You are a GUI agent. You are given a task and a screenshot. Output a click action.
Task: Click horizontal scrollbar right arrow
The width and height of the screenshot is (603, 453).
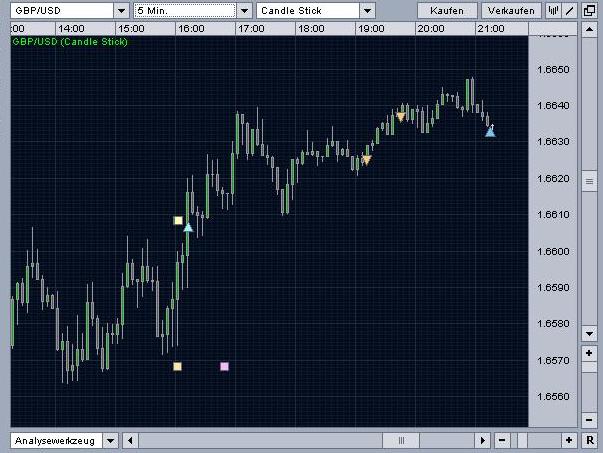pyautogui.click(x=483, y=441)
